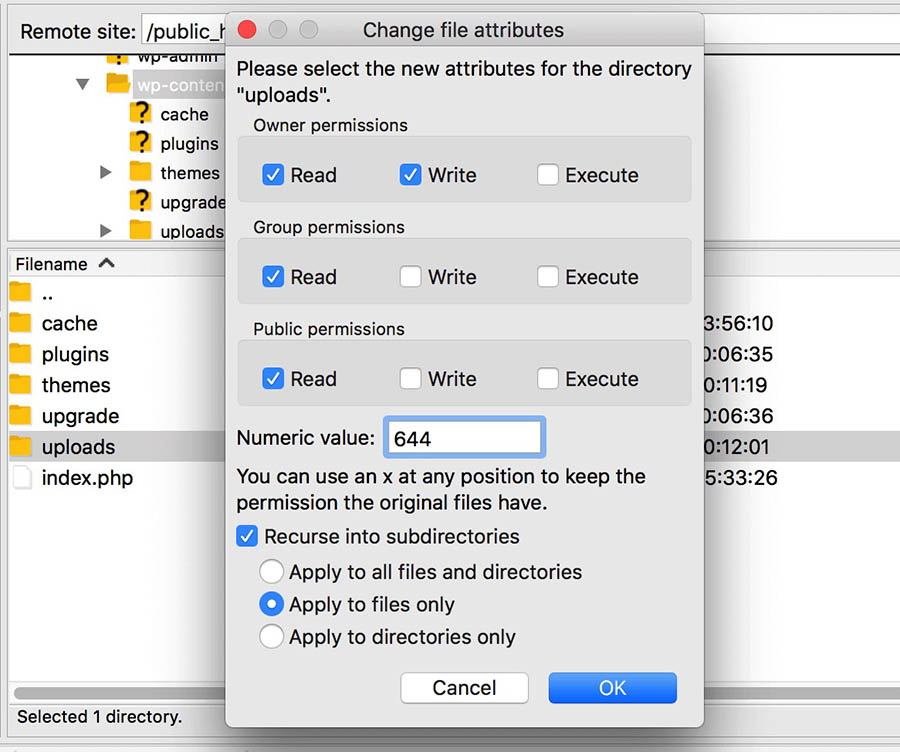Screen dimensions: 900x752
Task: Click the parent directory folder icon
Action: 21,293
